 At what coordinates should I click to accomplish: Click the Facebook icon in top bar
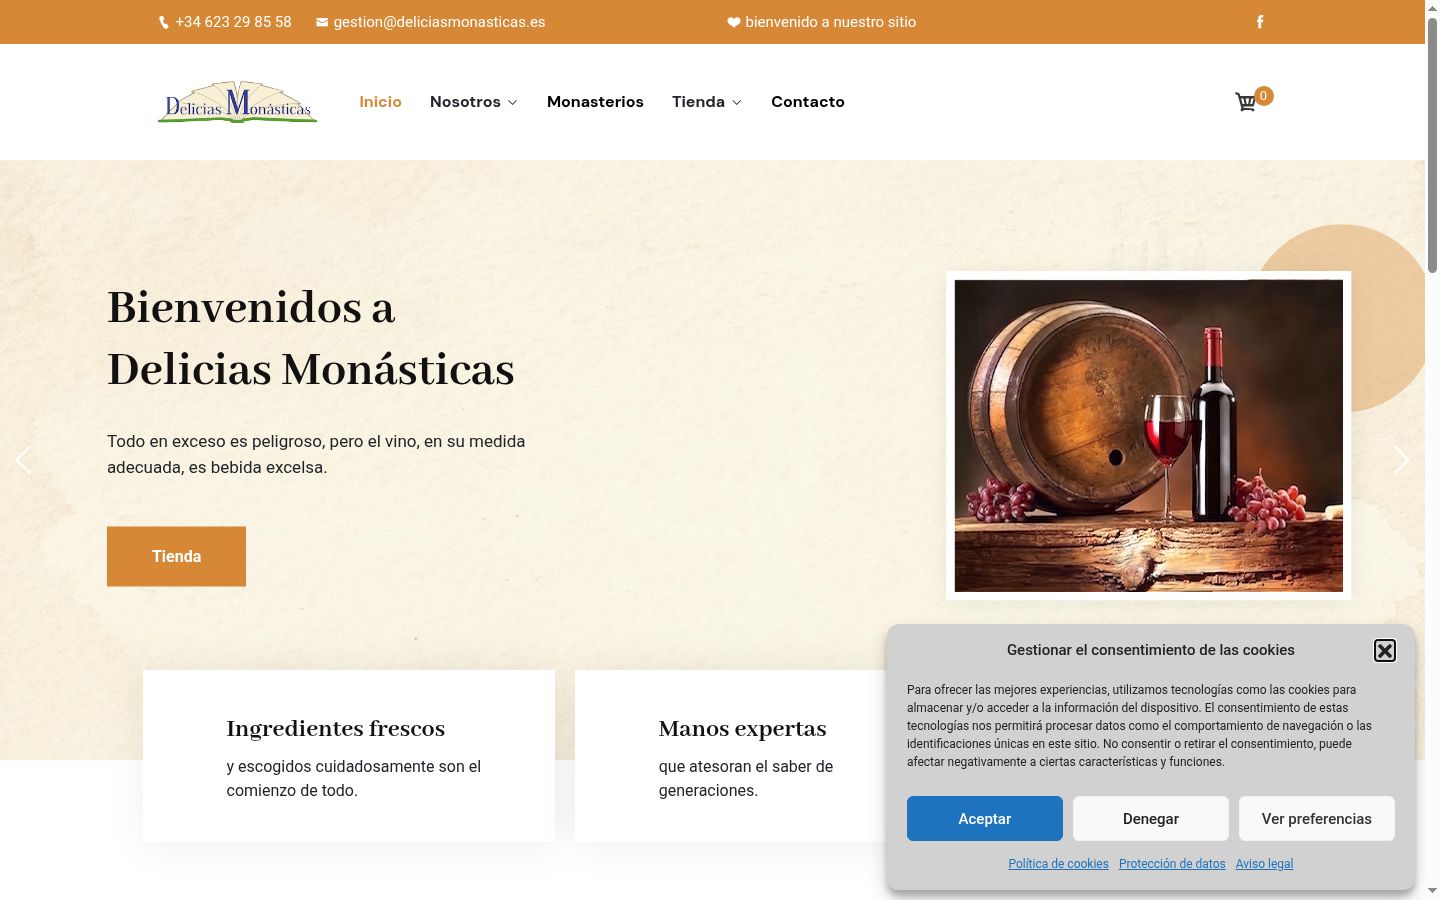[1260, 22]
